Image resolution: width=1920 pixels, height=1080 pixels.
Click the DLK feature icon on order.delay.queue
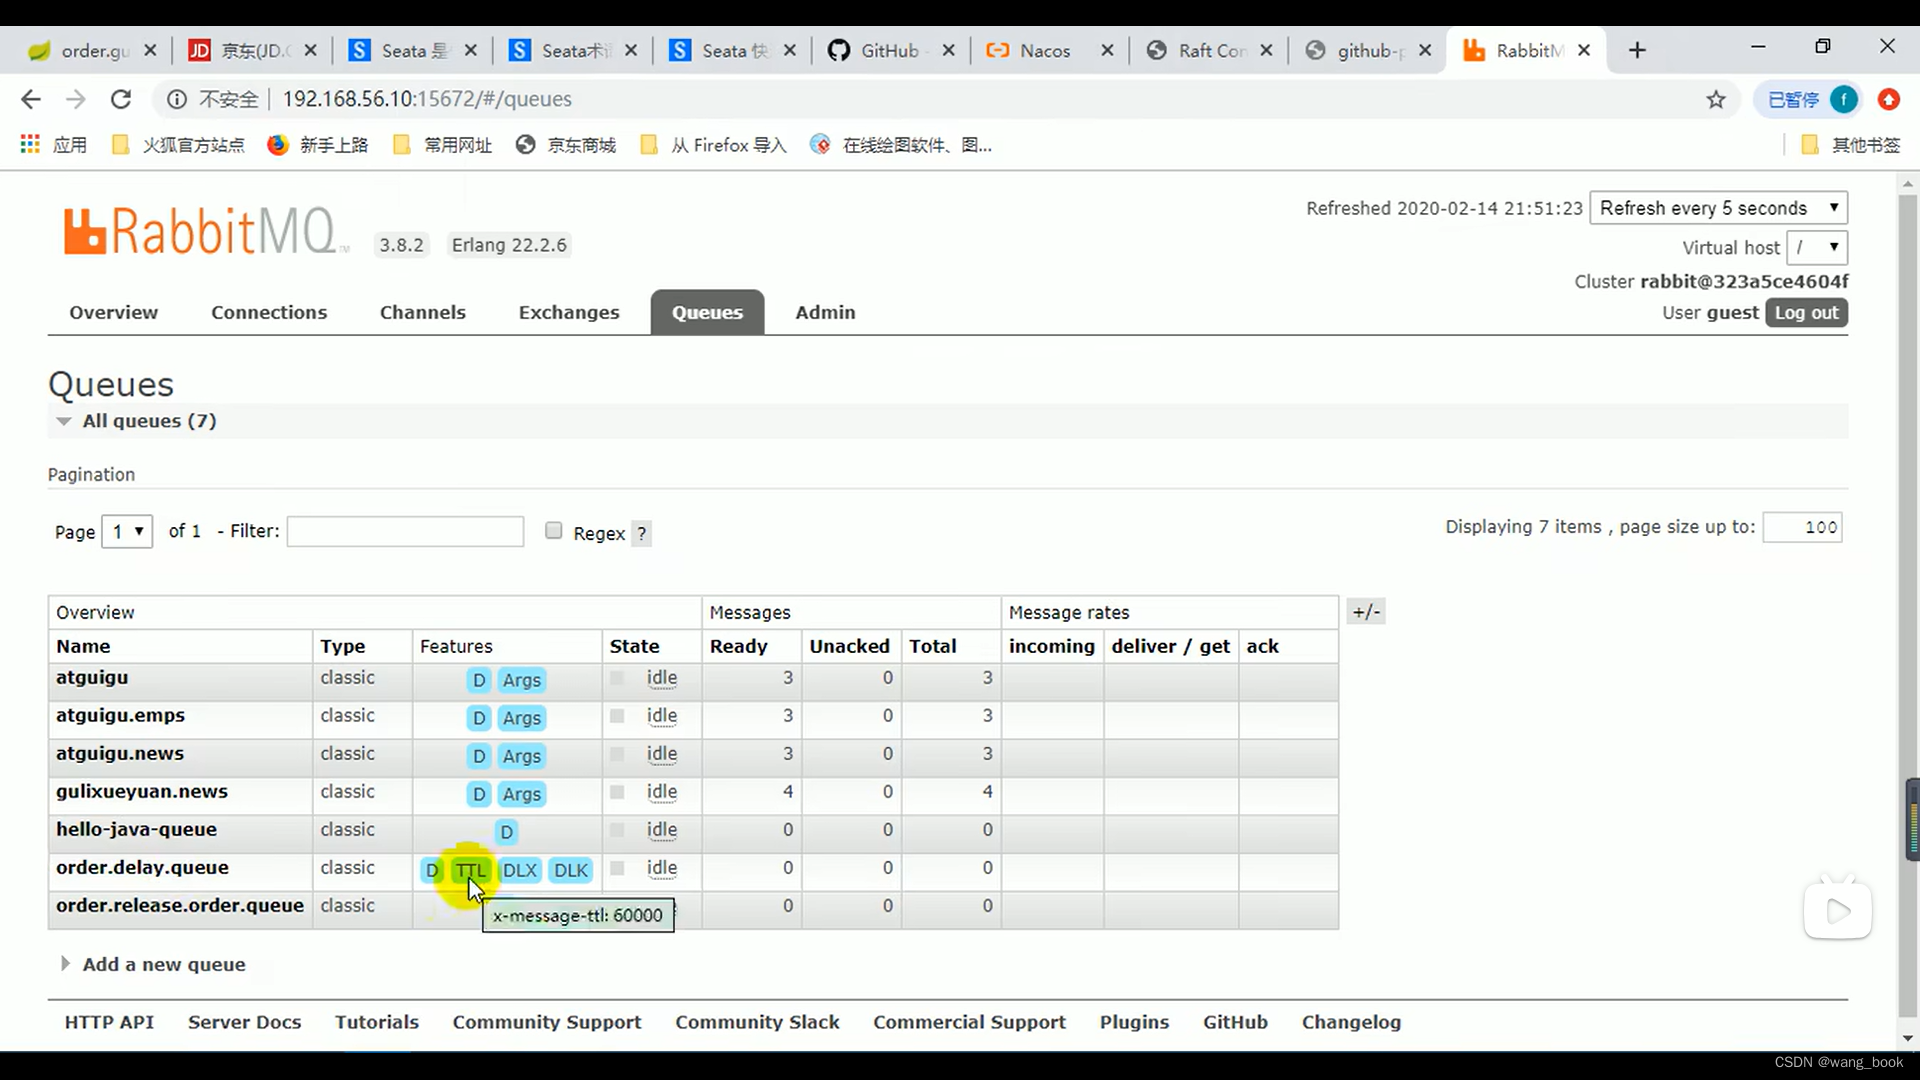(571, 869)
